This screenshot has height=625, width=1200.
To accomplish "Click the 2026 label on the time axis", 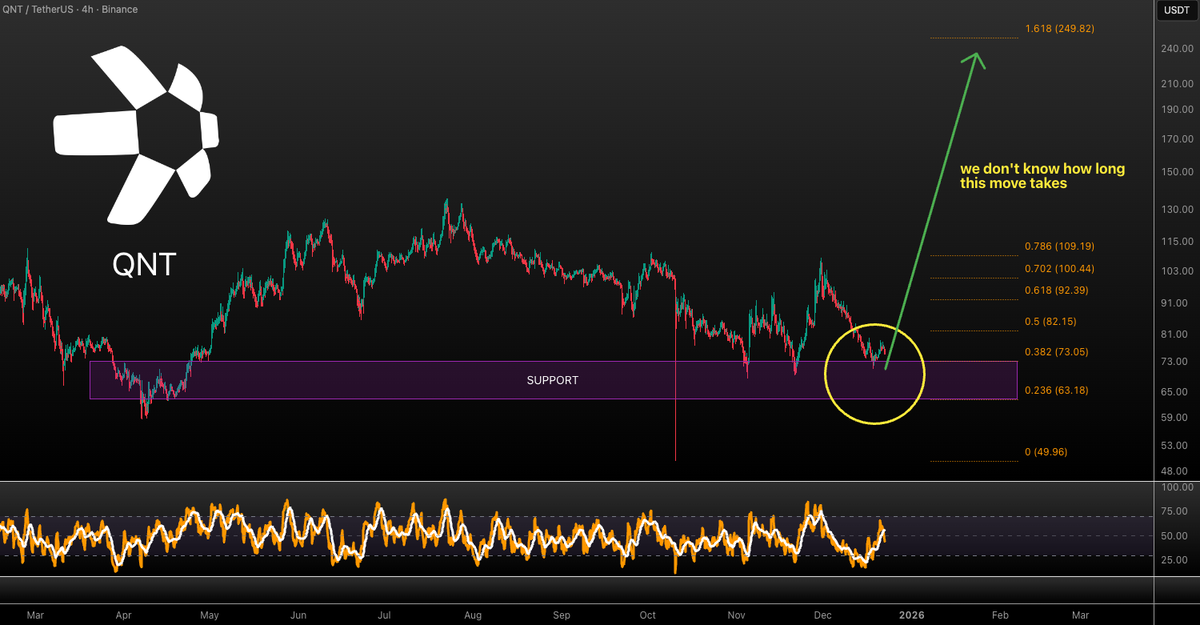I will point(913,615).
